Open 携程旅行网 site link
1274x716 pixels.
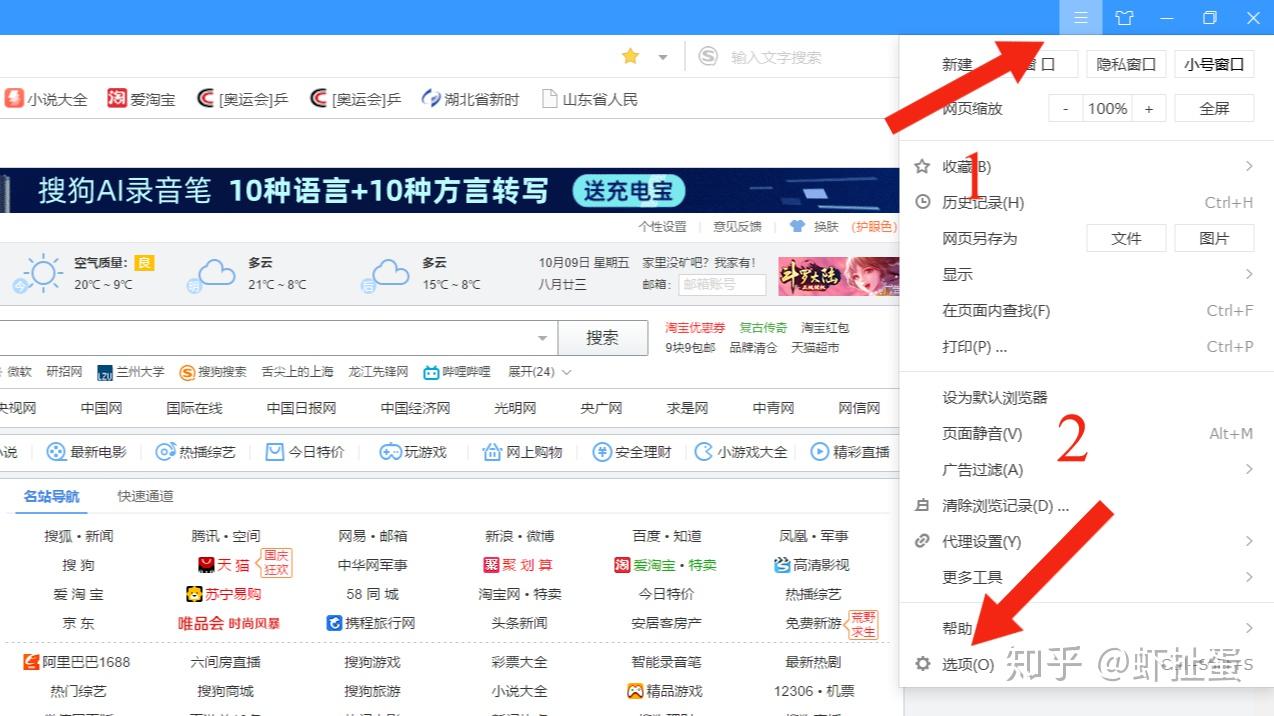point(371,623)
